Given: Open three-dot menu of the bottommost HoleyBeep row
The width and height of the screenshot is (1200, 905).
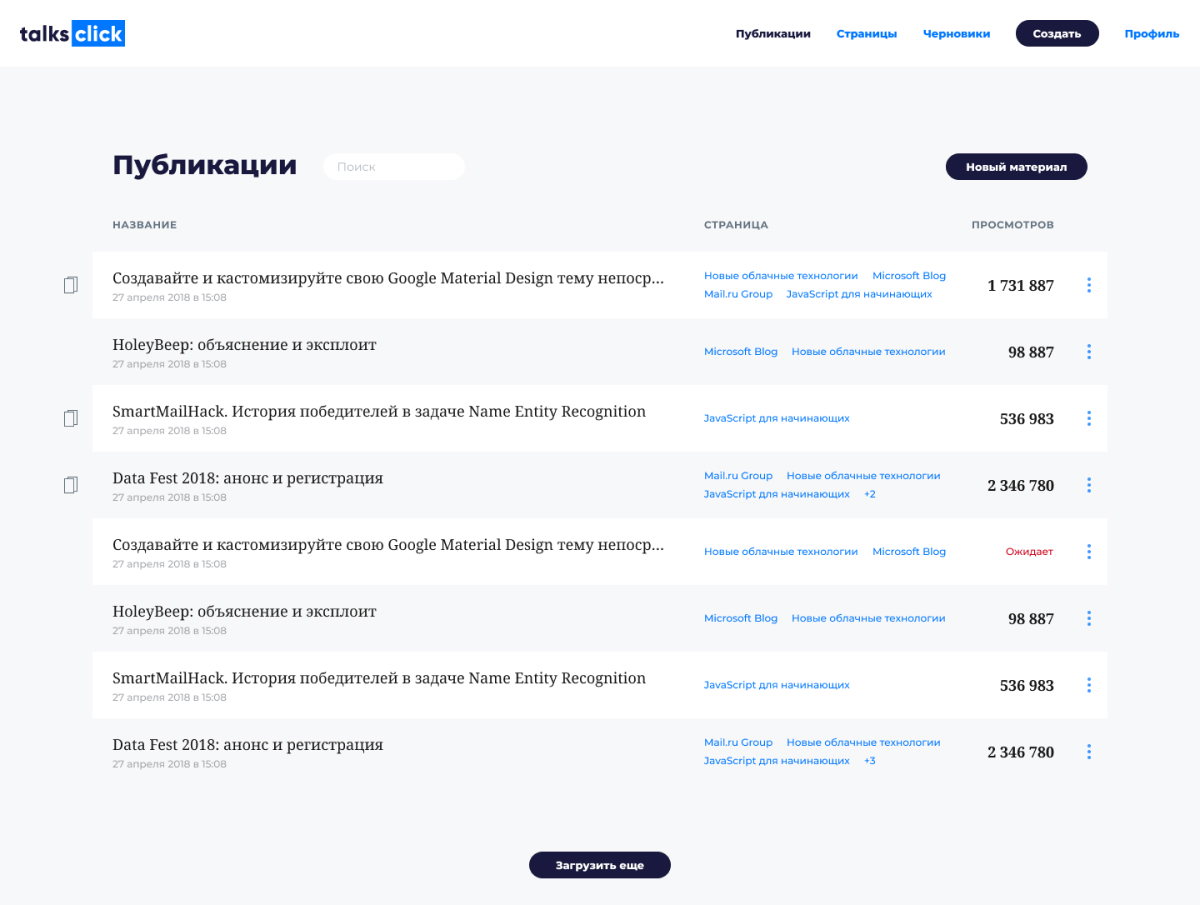Looking at the screenshot, I should pyautogui.click(x=1089, y=618).
